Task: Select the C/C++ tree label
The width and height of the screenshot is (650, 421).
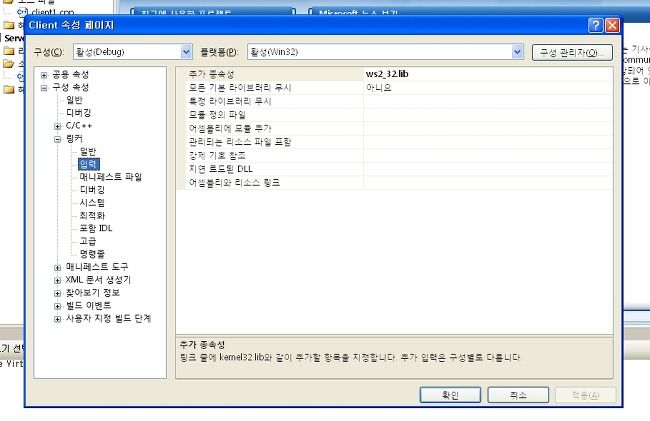Action: (x=79, y=126)
